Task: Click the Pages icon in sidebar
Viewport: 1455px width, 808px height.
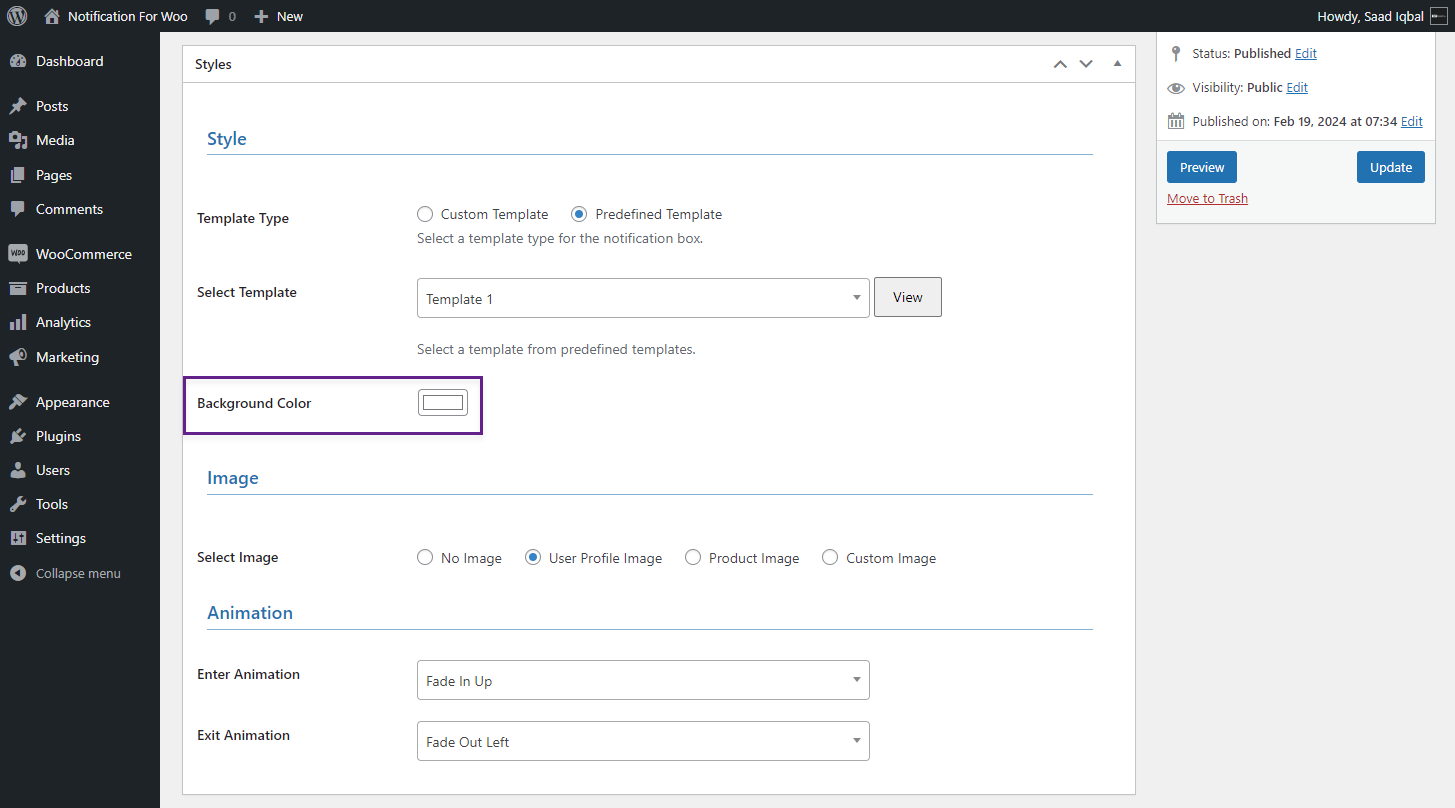Action: click(18, 175)
